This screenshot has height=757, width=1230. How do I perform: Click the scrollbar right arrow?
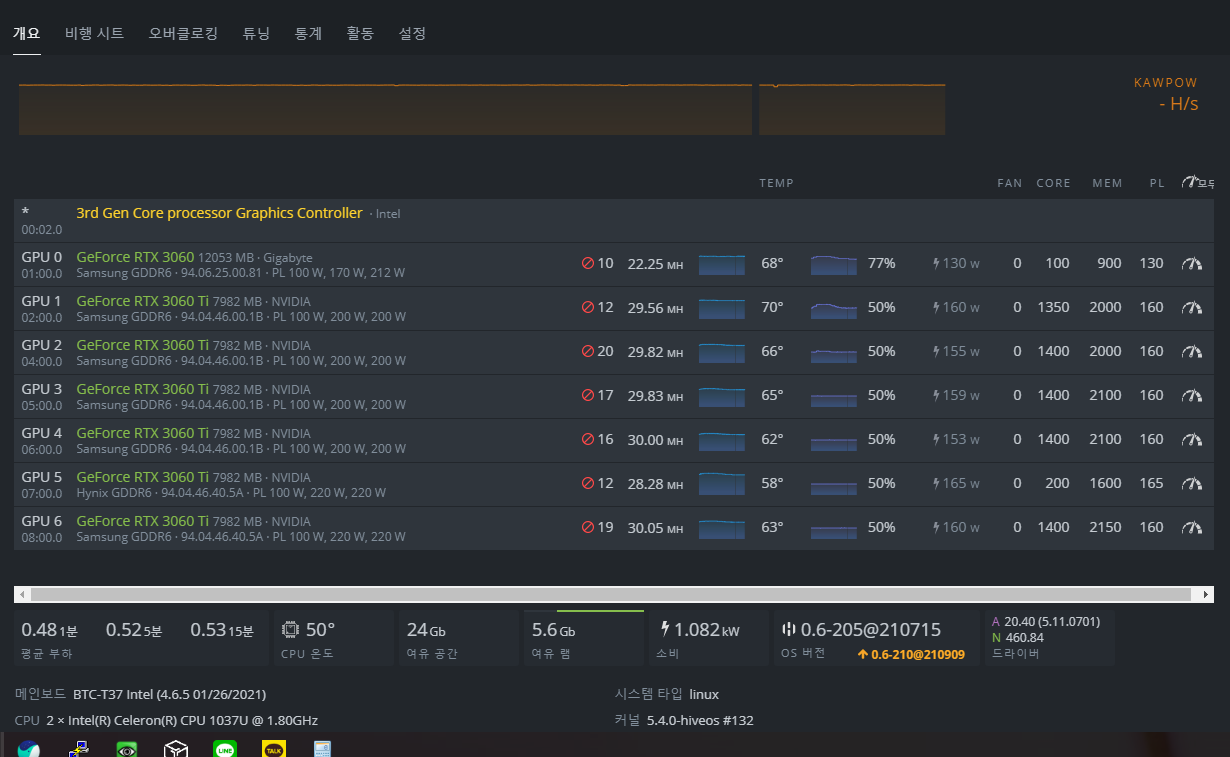[x=1206, y=594]
